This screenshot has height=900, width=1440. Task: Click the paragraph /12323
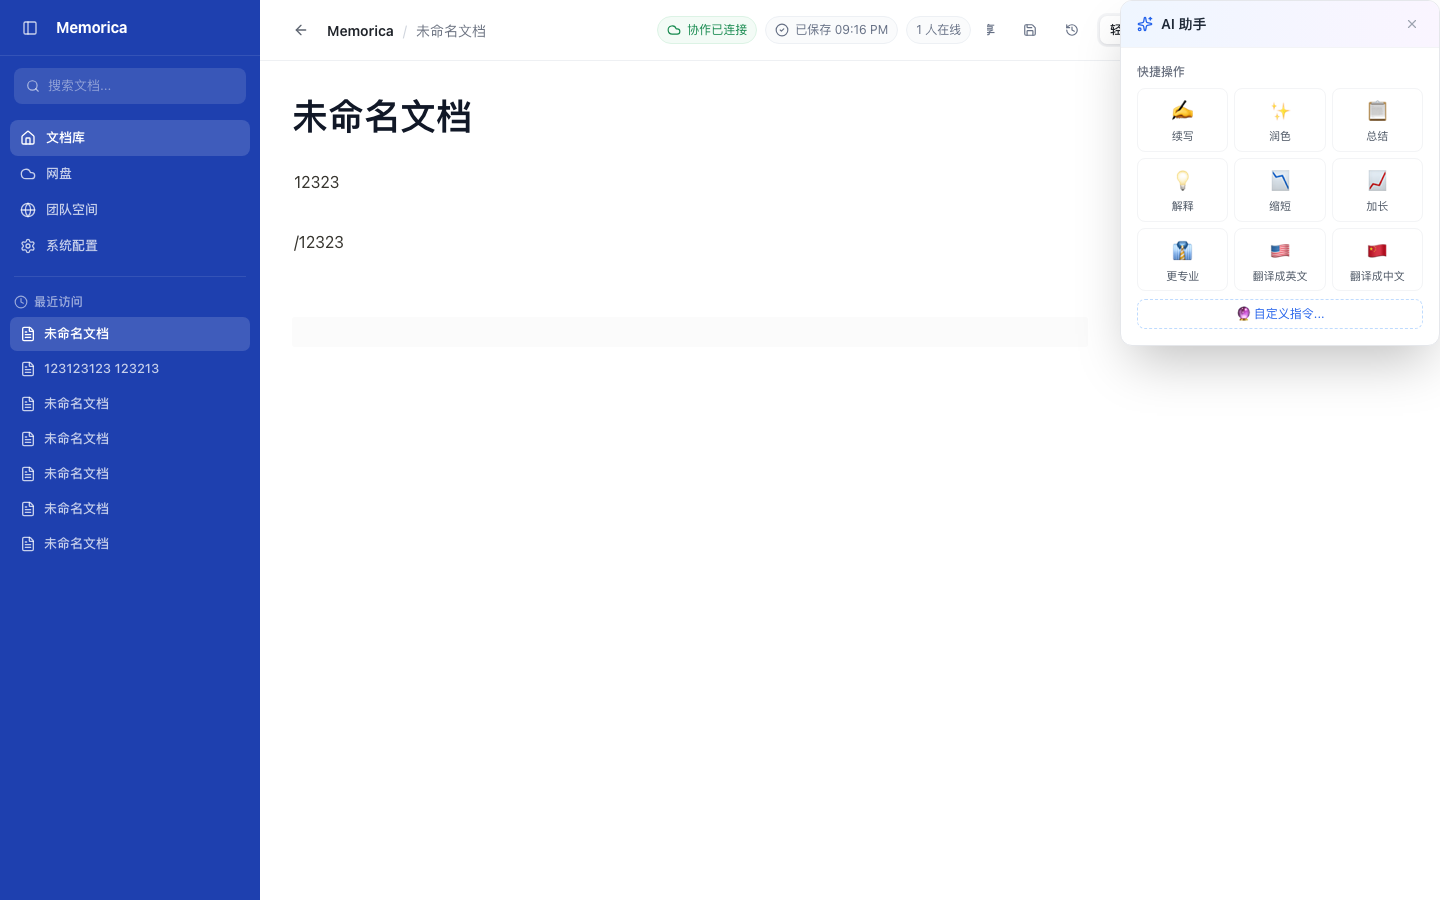[x=319, y=242]
